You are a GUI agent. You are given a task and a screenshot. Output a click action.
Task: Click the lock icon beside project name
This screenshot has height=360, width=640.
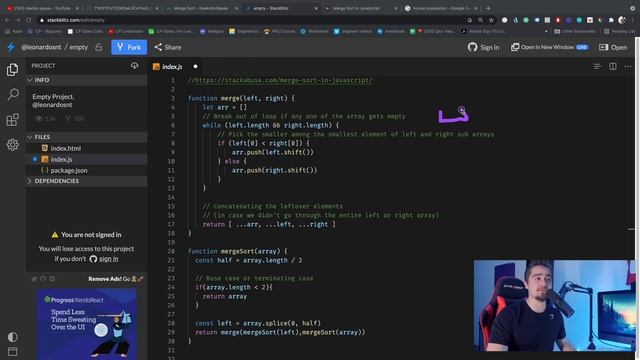click(98, 47)
